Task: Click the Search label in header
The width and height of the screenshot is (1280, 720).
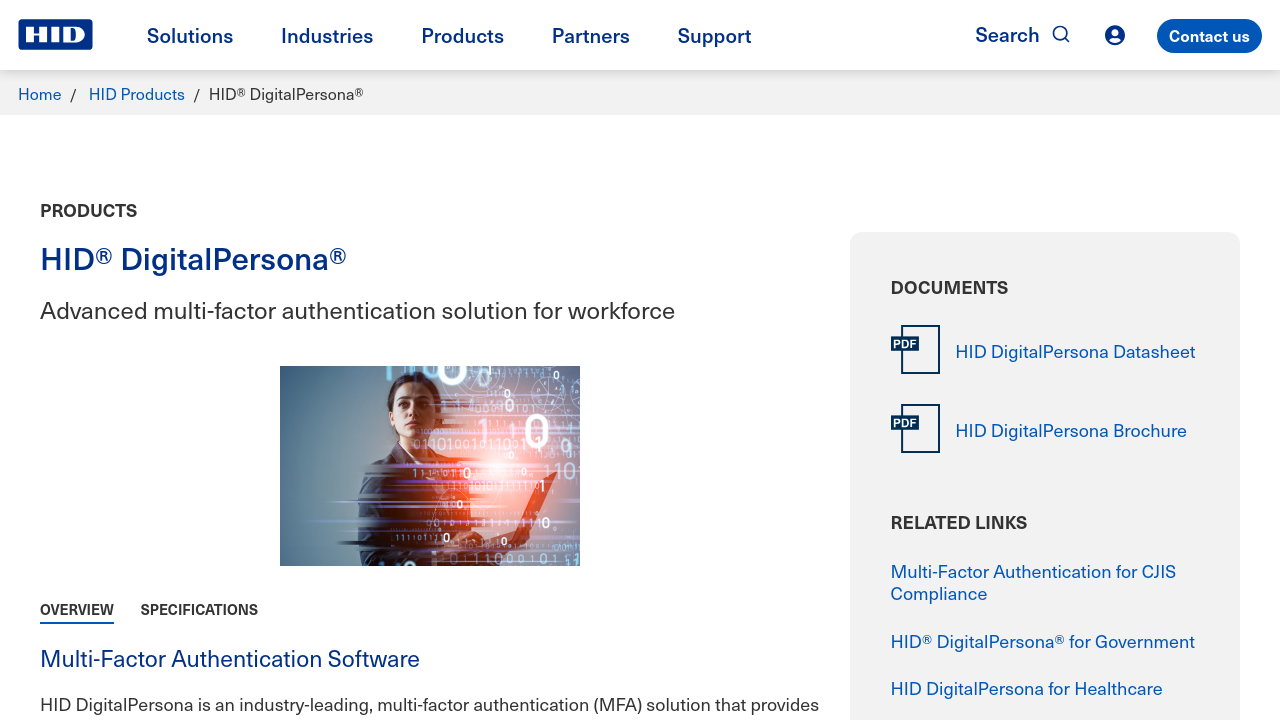Action: pos(1007,35)
